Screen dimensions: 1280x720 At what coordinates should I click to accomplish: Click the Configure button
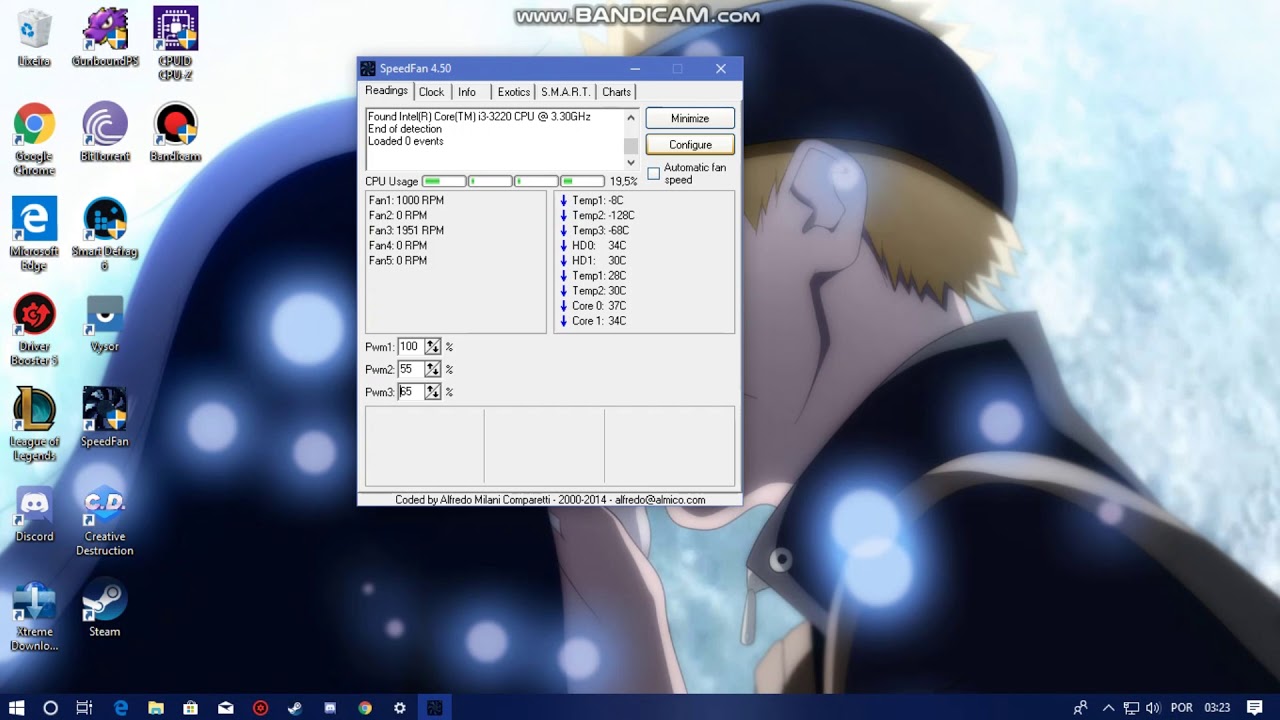pos(690,145)
